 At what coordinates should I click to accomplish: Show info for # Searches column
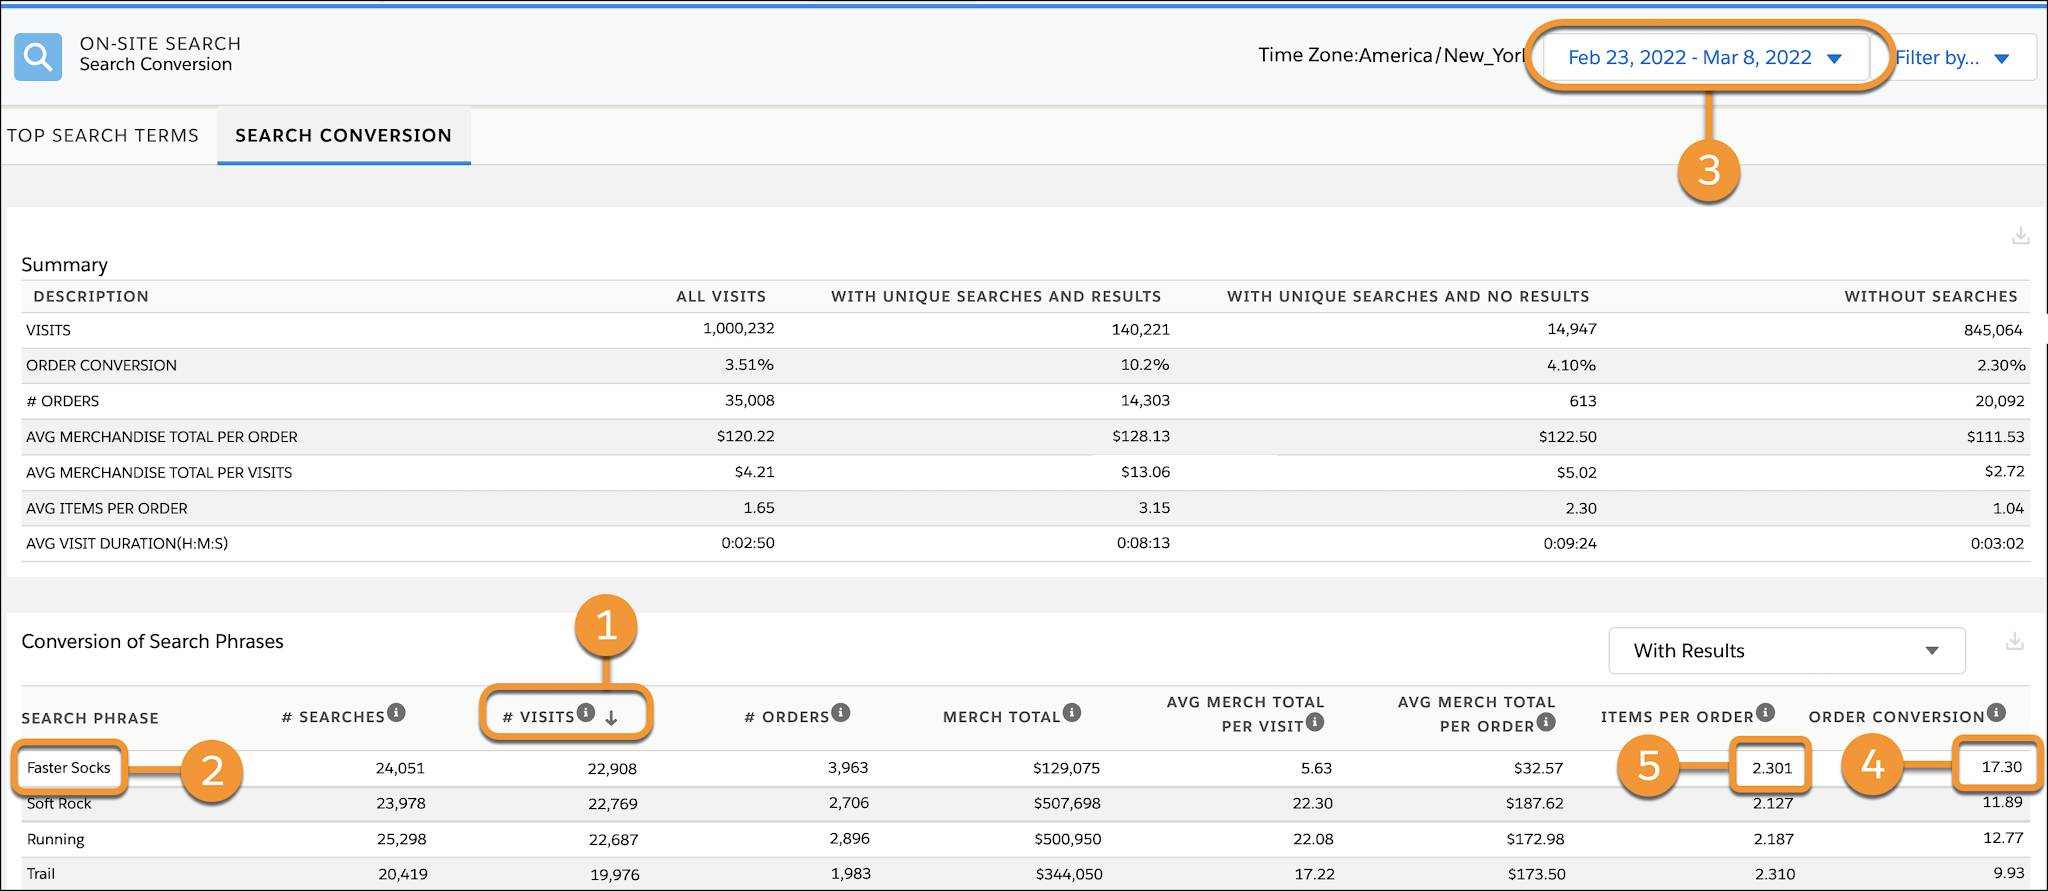[397, 712]
